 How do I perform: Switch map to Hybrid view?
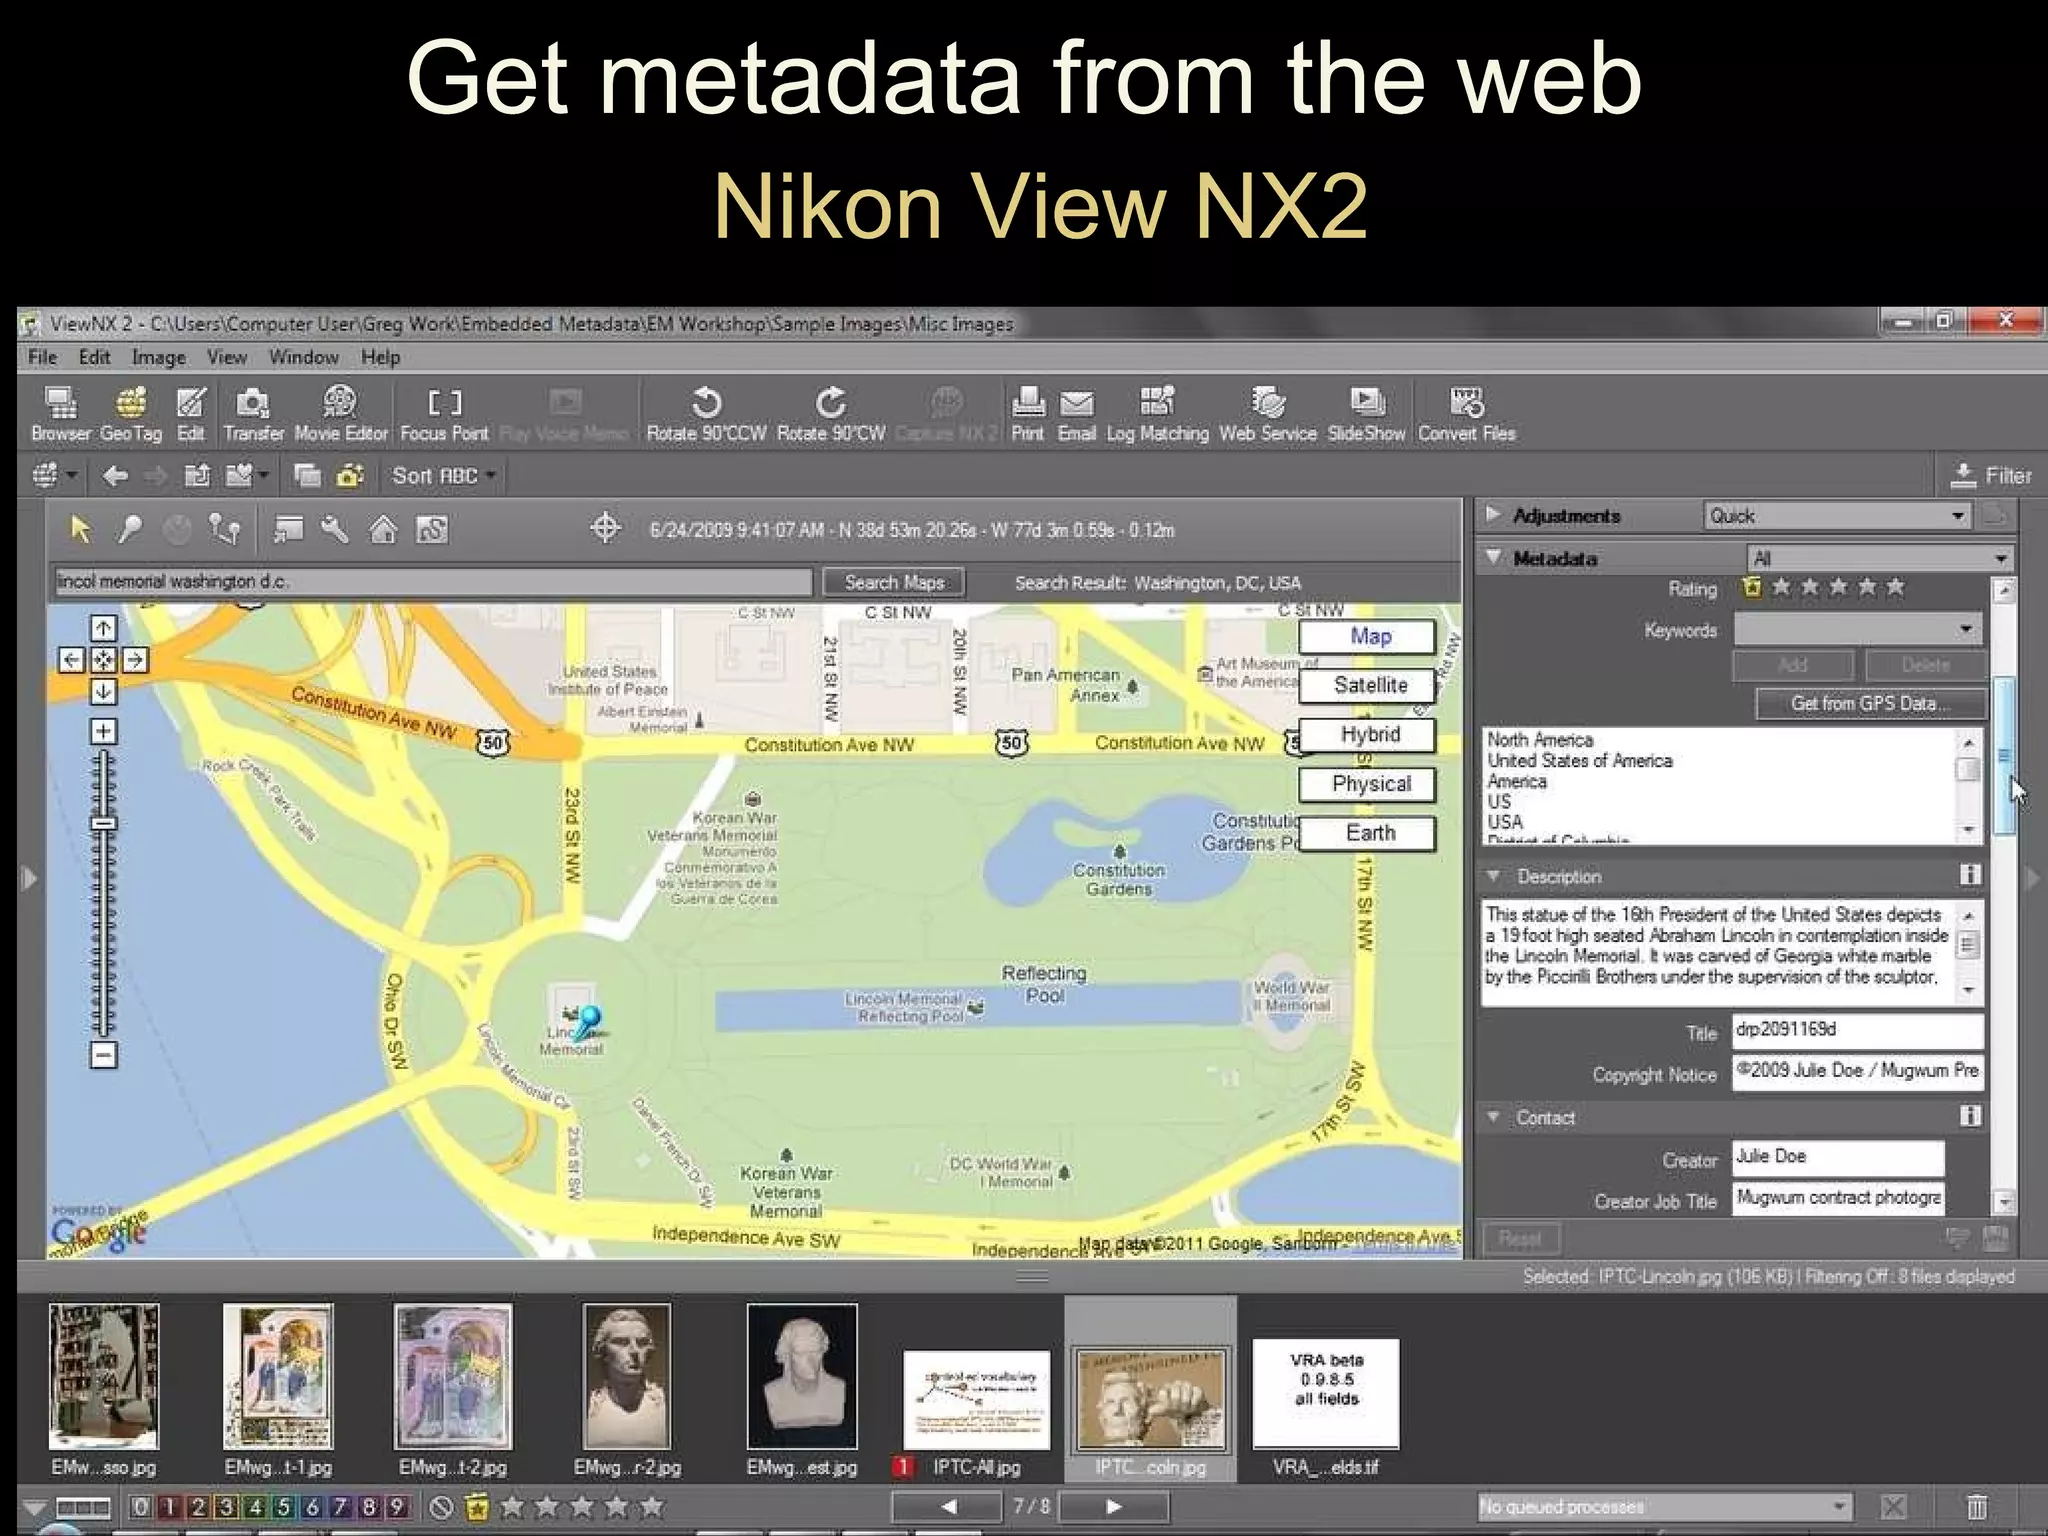(x=1368, y=735)
